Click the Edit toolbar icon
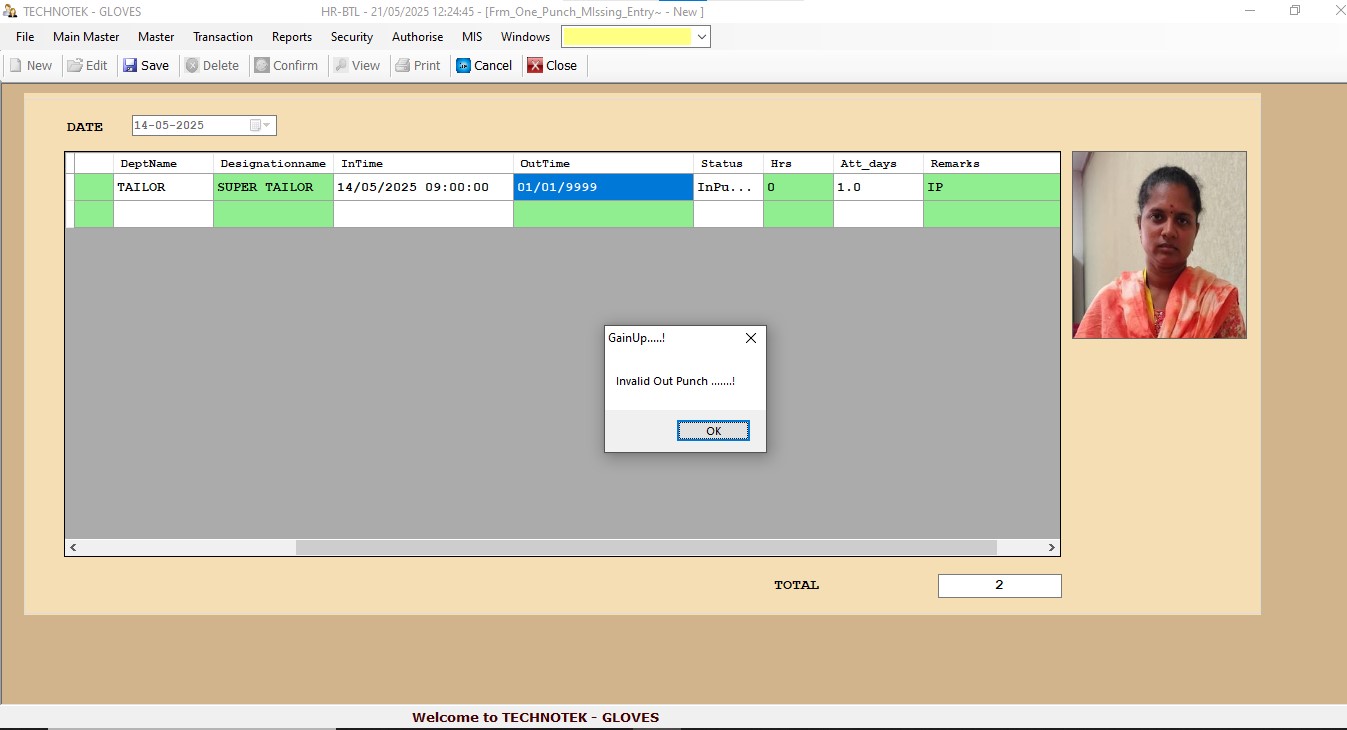Viewport: 1347px width, 730px height. pos(75,66)
